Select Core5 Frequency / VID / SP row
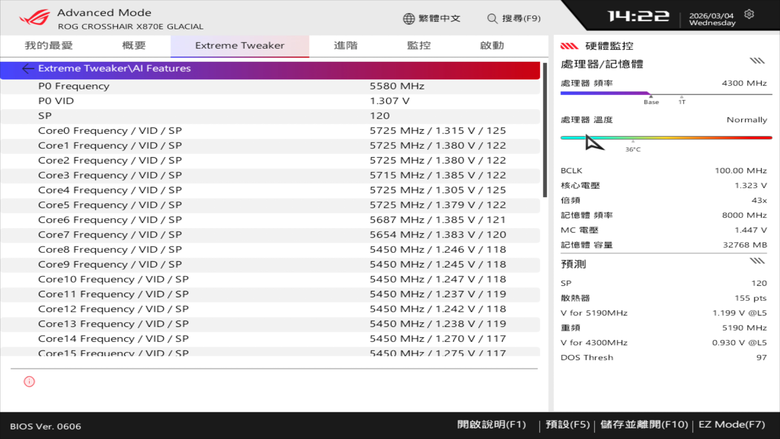 [270, 205]
